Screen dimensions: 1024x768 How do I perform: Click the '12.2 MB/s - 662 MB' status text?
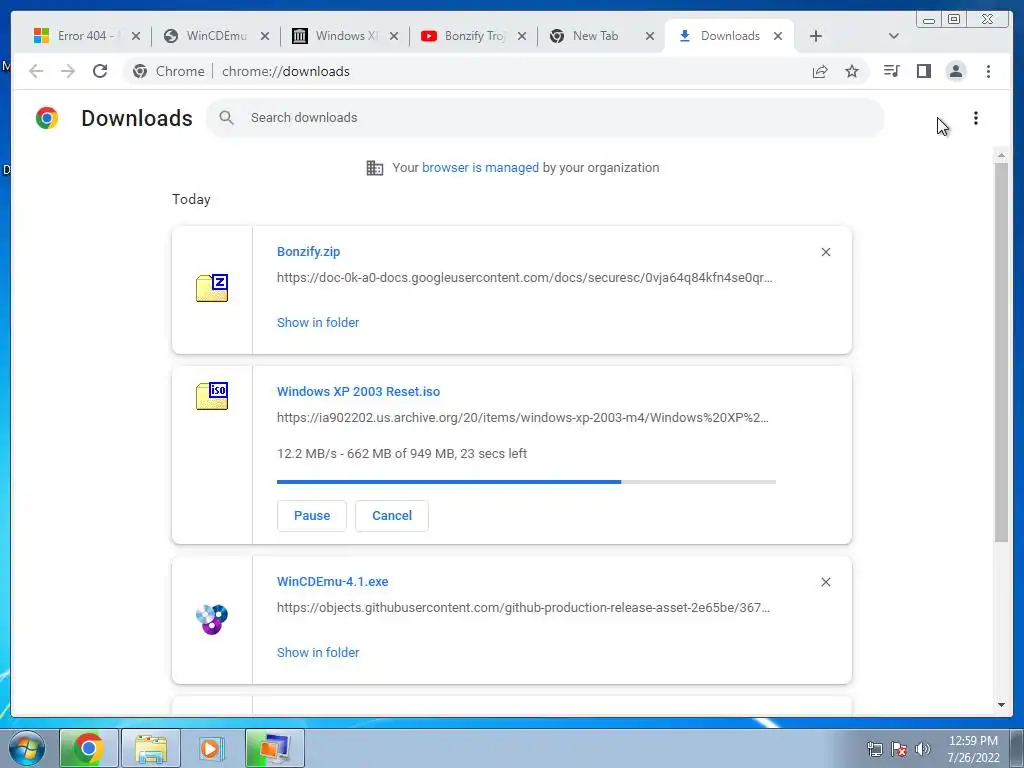(x=402, y=453)
